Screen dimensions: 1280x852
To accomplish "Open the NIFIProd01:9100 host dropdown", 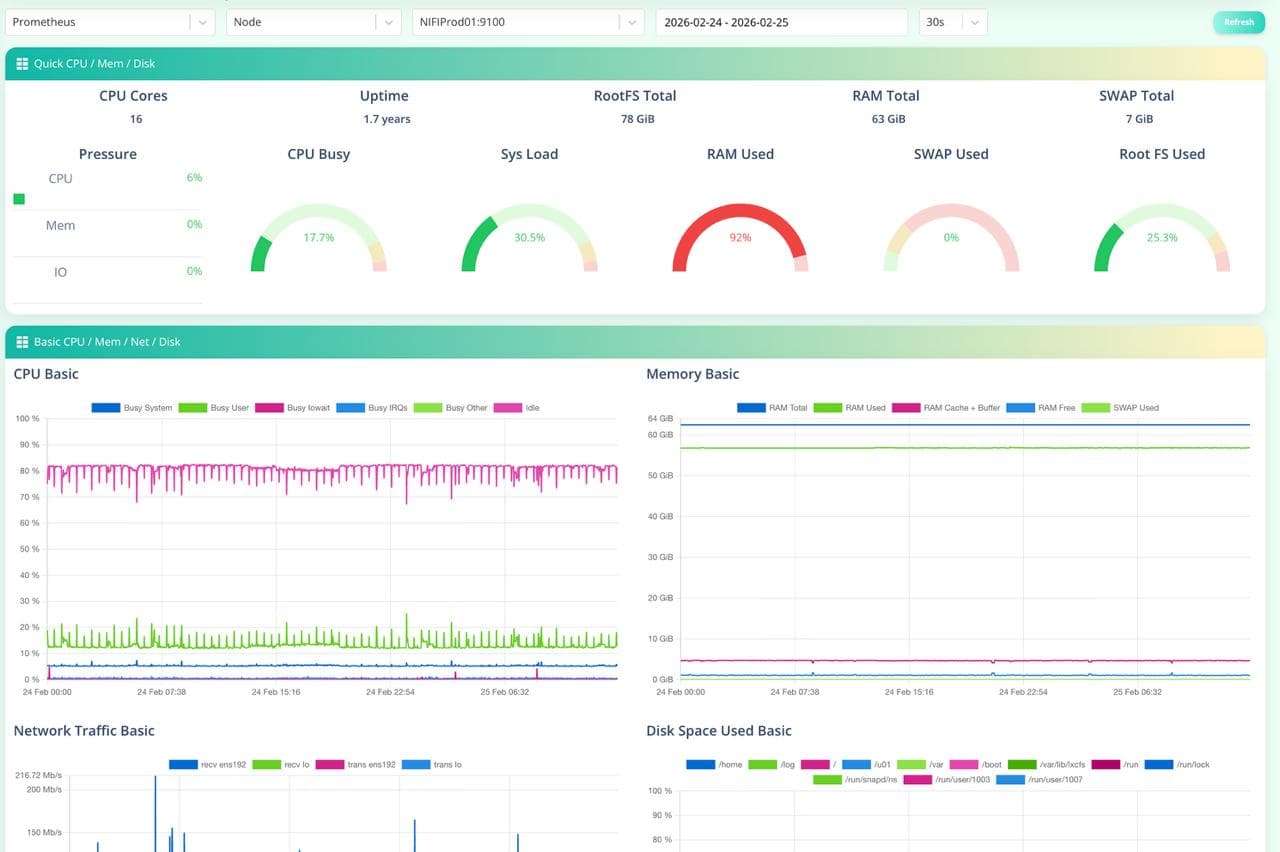I will [x=527, y=22].
